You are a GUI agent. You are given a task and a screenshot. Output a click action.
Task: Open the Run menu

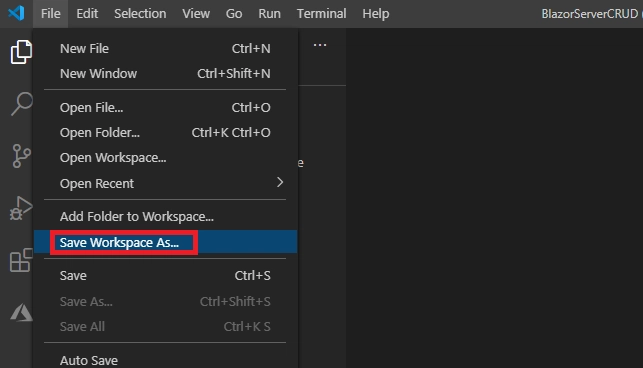pyautogui.click(x=269, y=14)
